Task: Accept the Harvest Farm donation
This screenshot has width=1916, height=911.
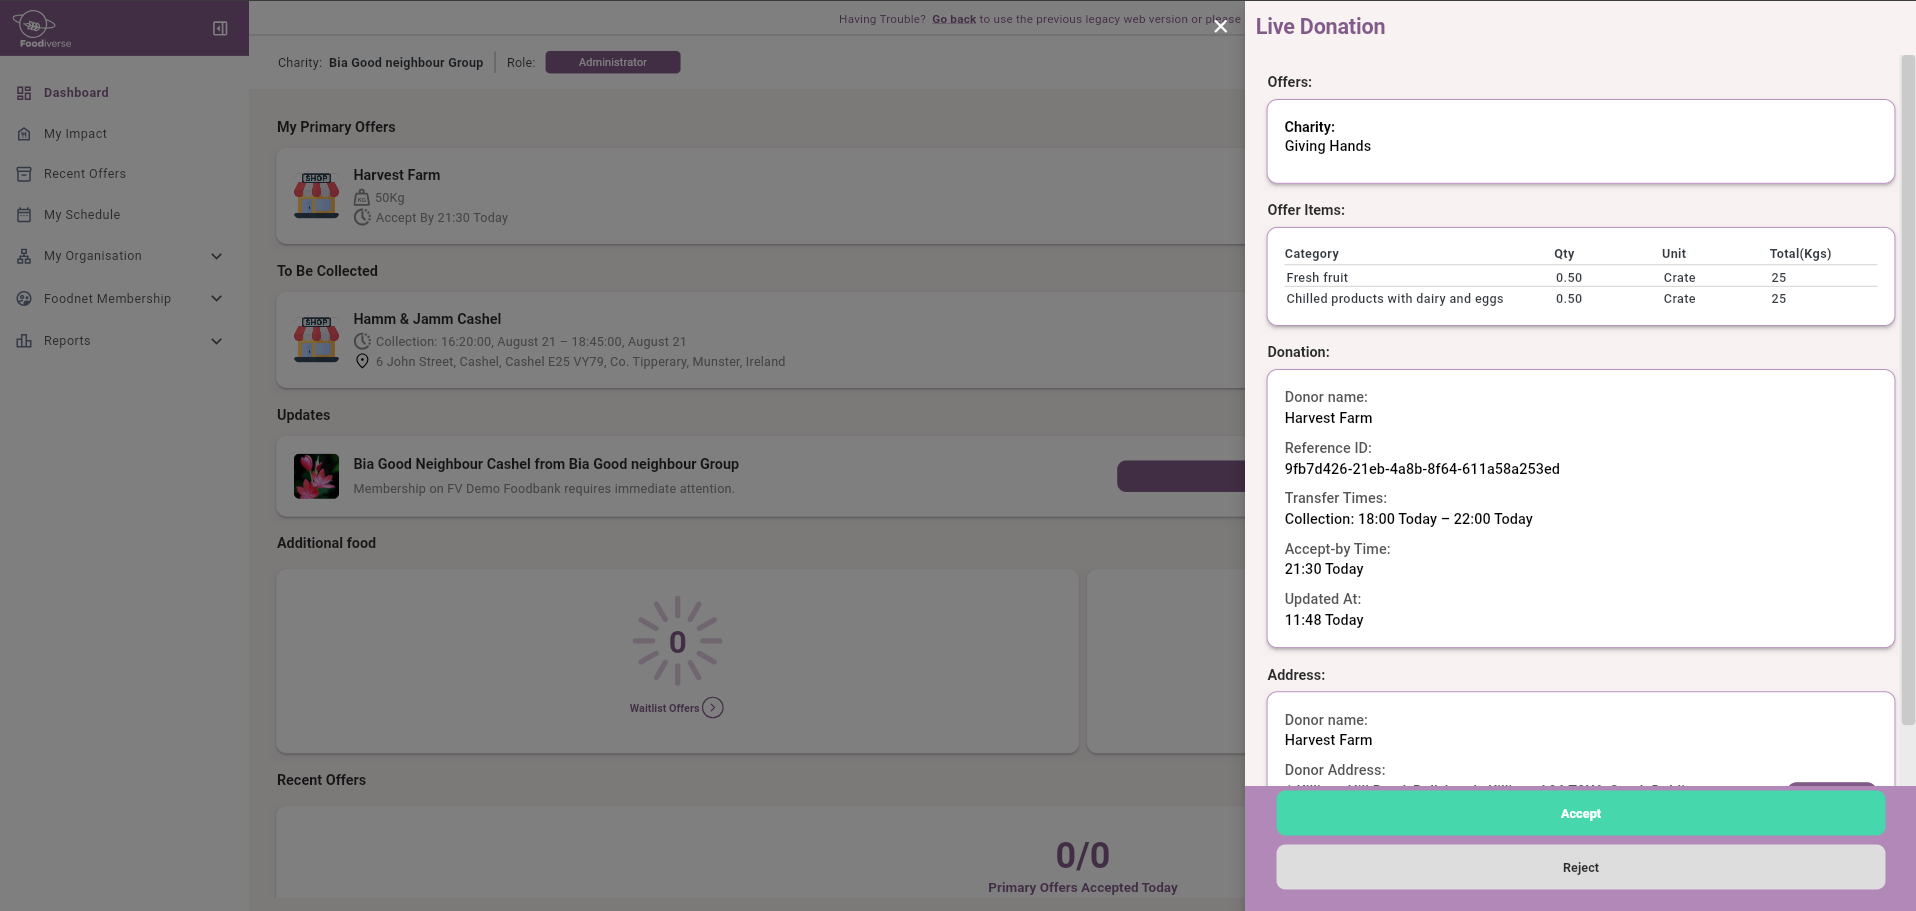Action: coord(1580,814)
